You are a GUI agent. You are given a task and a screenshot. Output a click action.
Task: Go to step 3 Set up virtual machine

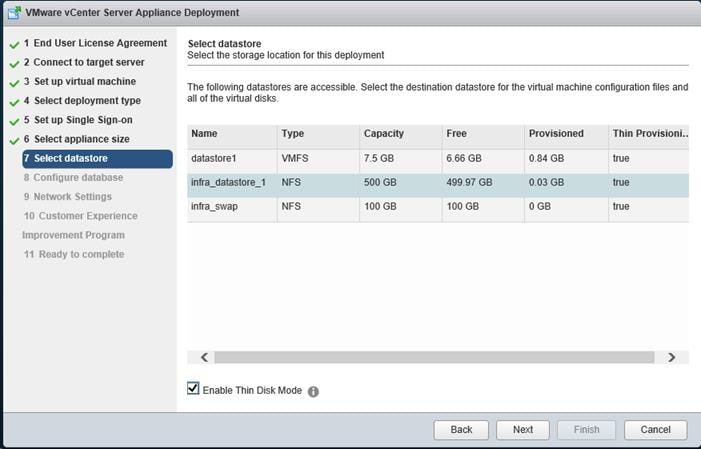[x=80, y=81]
